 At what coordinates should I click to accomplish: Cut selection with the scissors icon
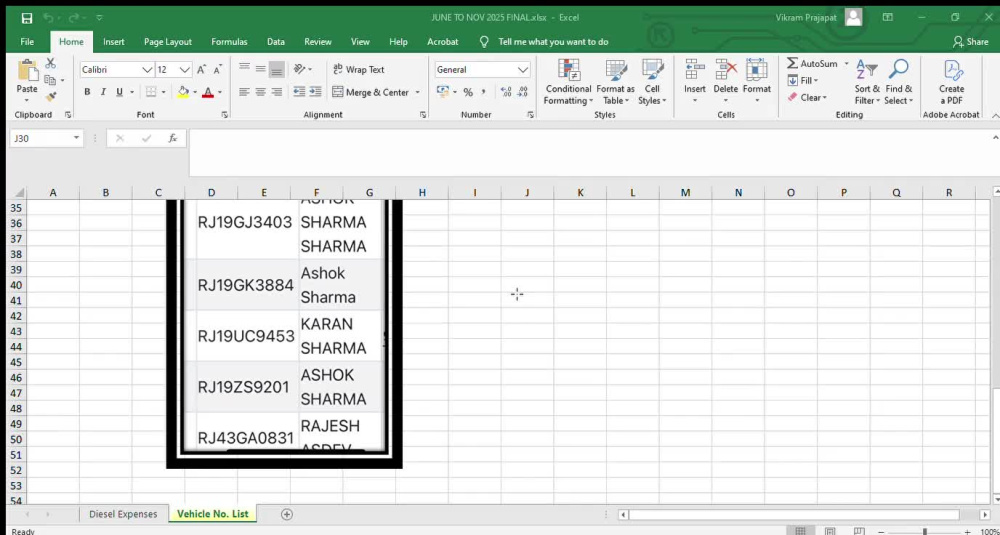coord(50,63)
